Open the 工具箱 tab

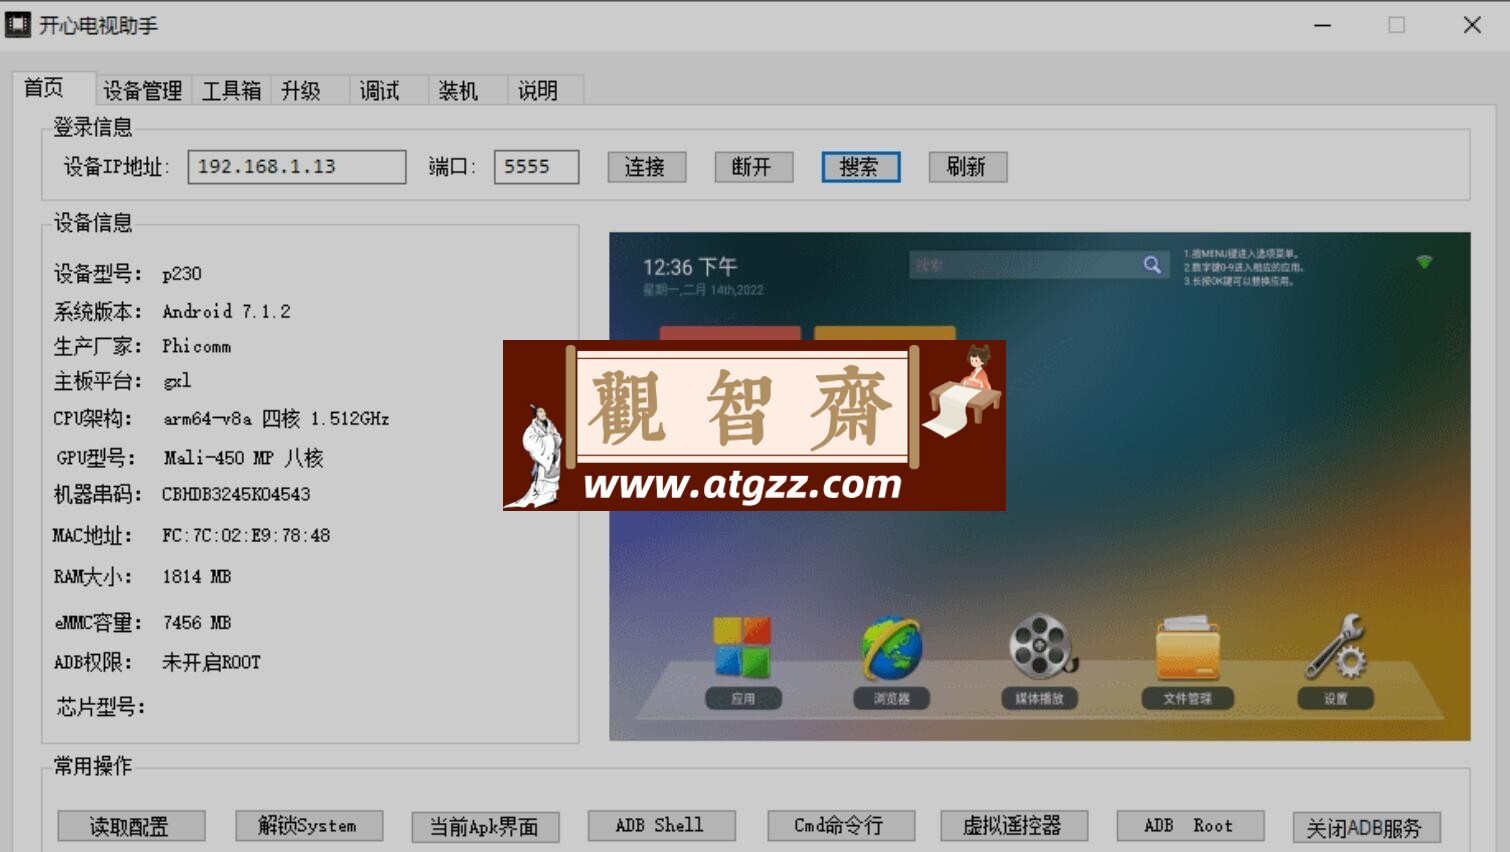click(x=231, y=91)
